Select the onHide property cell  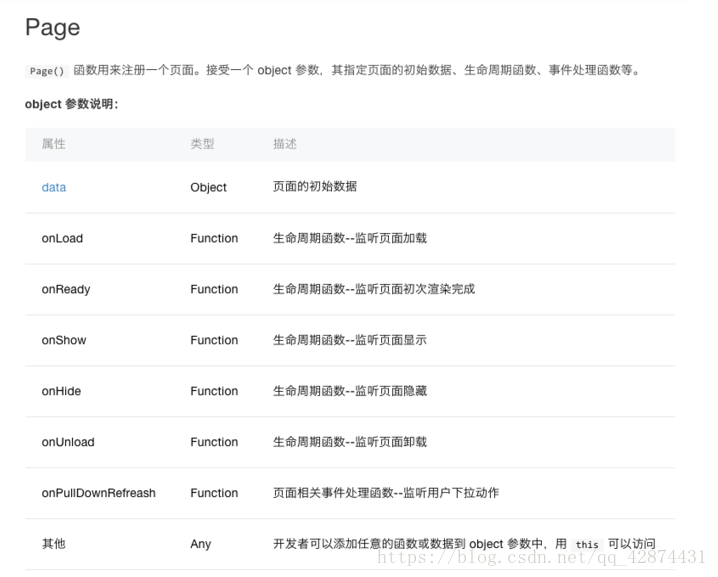pos(61,391)
